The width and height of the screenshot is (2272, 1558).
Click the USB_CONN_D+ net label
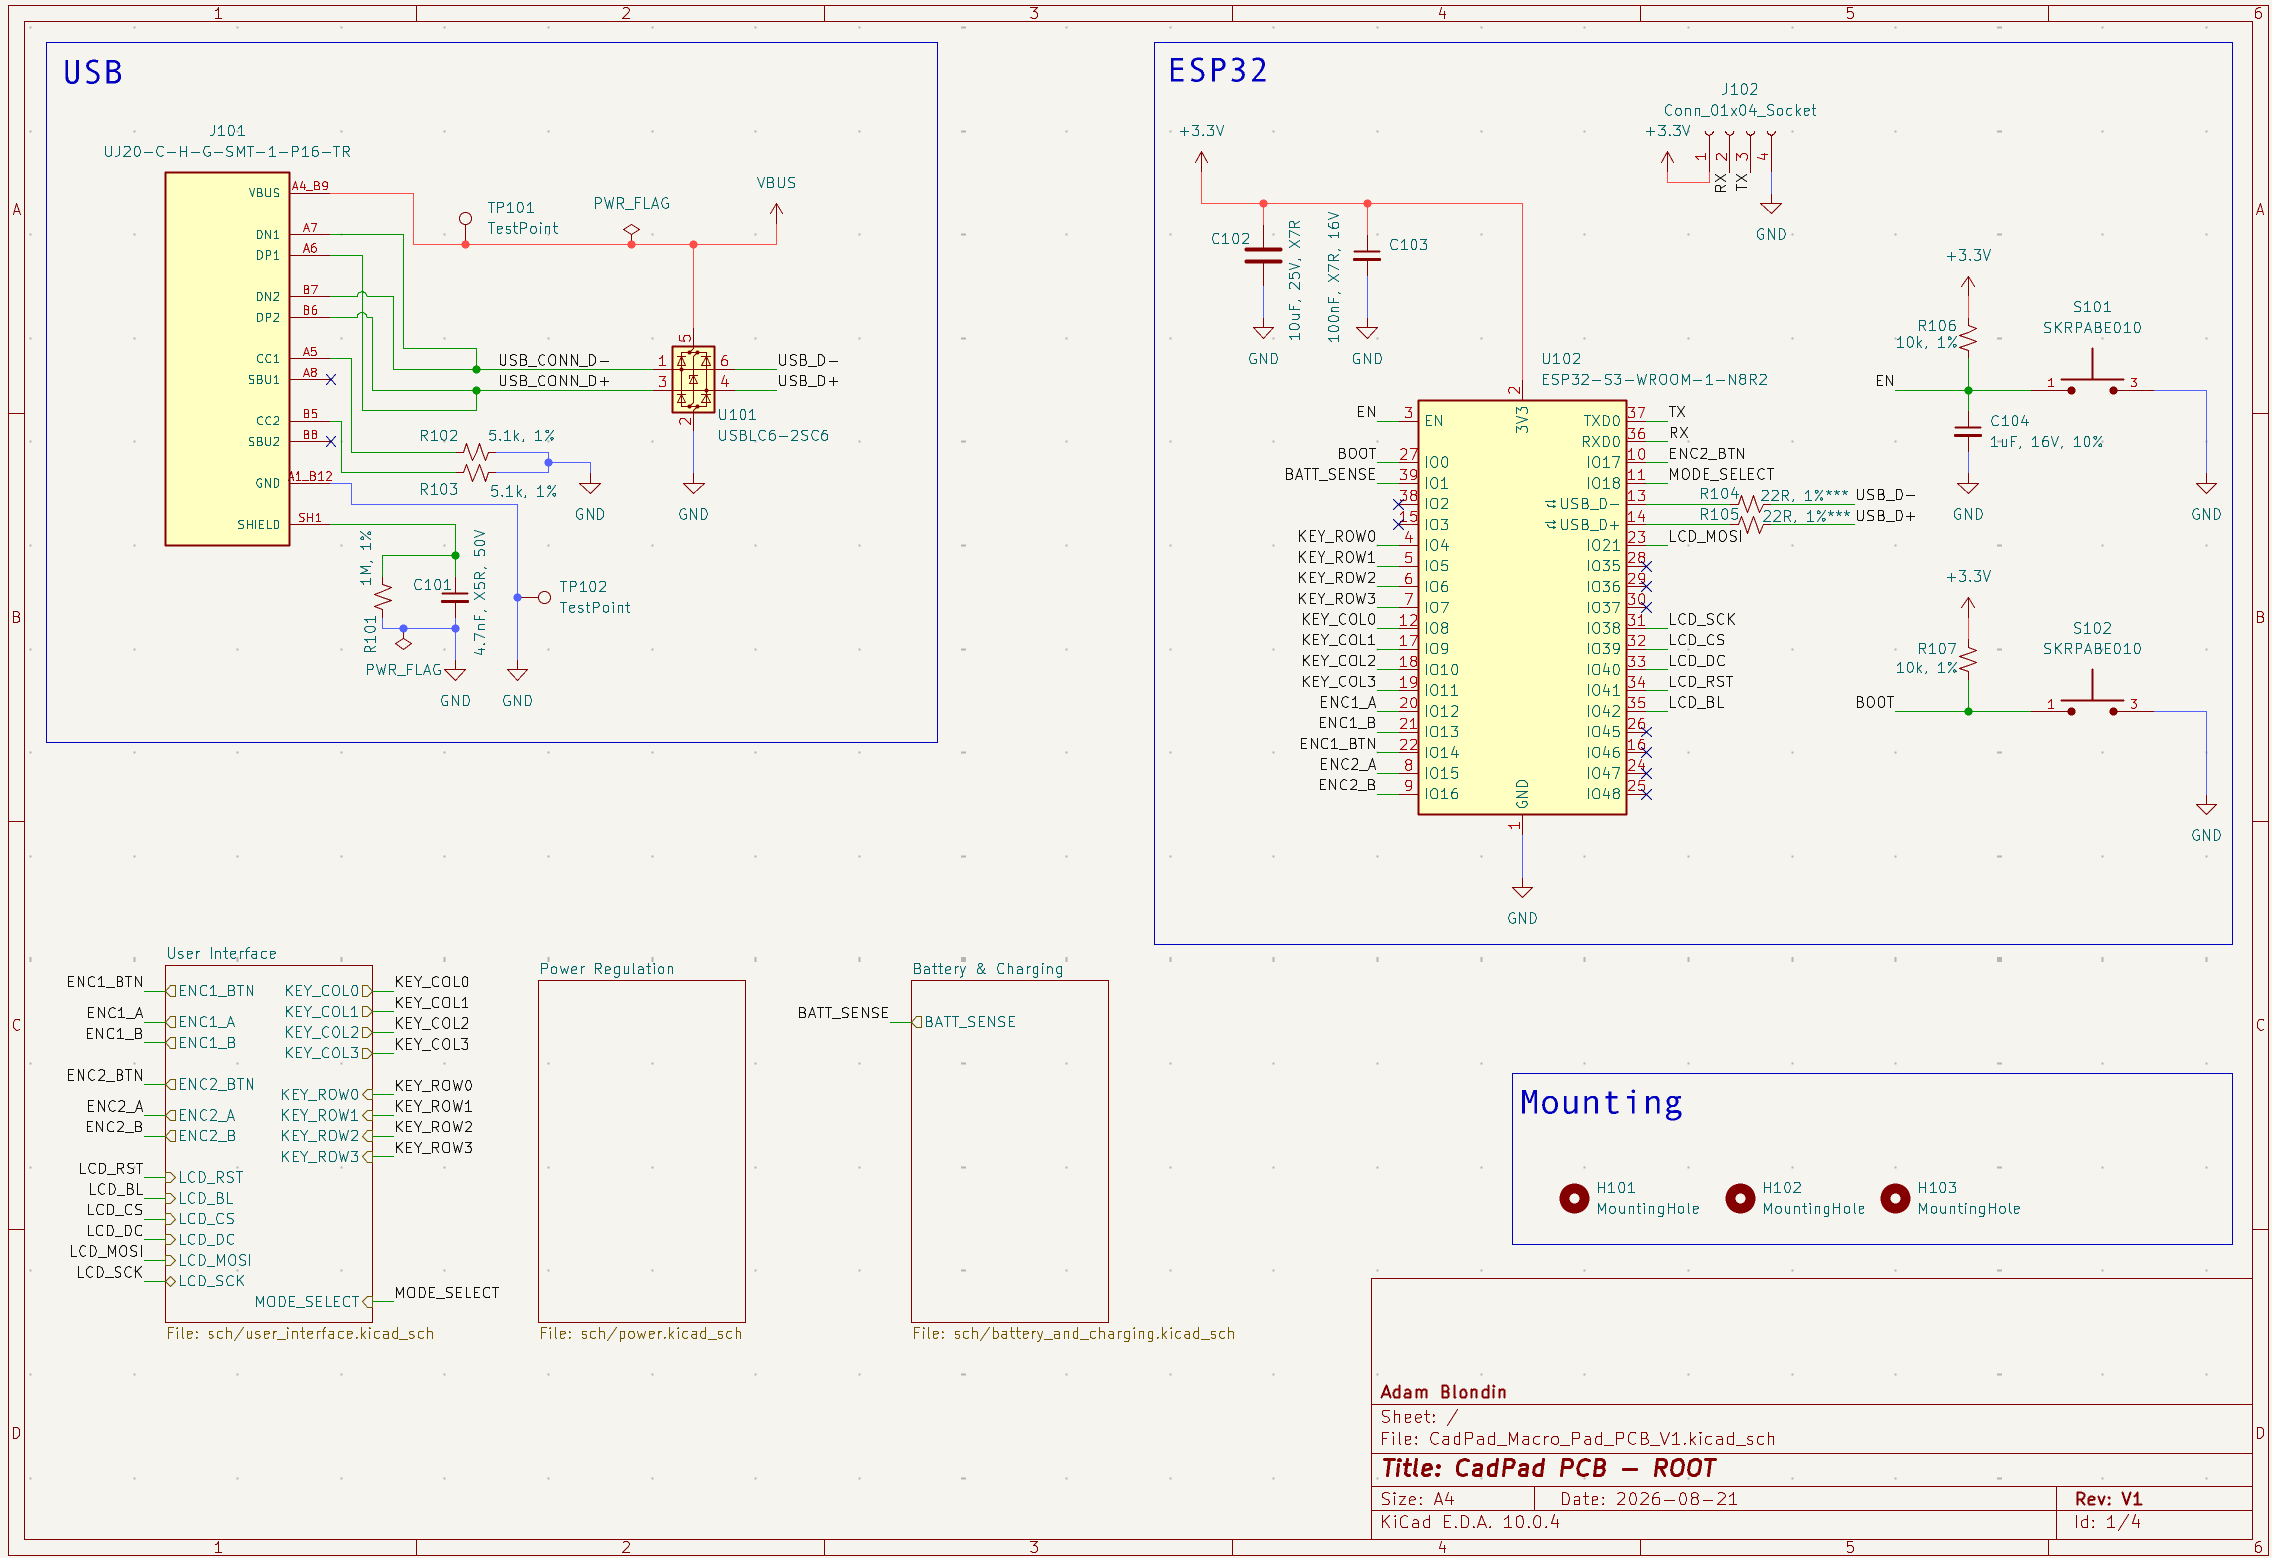coord(554,381)
